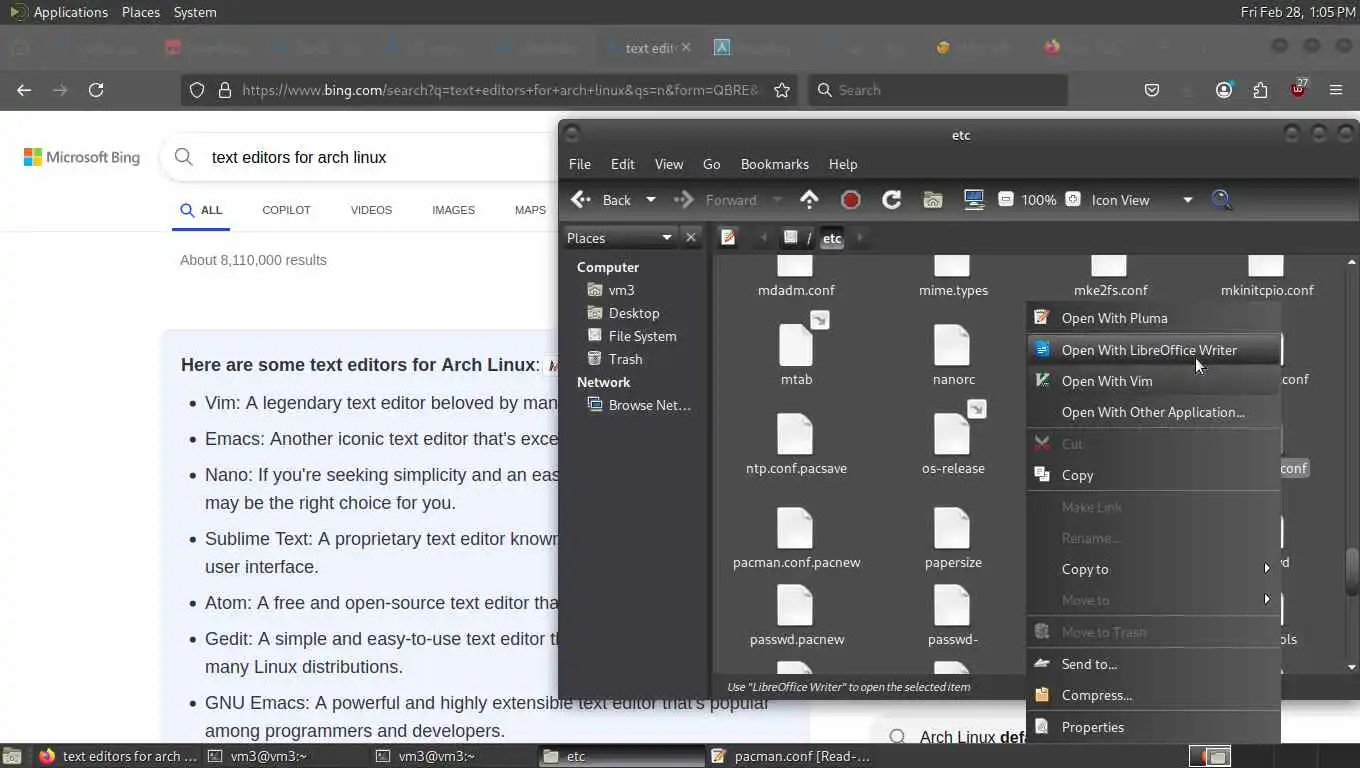This screenshot has height=768, width=1360.
Task: Bookmark this page with the star icon
Action: coord(782,90)
